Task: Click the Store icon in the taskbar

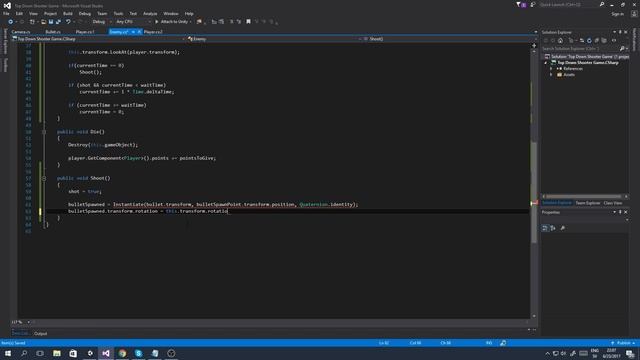Action: tap(73, 353)
